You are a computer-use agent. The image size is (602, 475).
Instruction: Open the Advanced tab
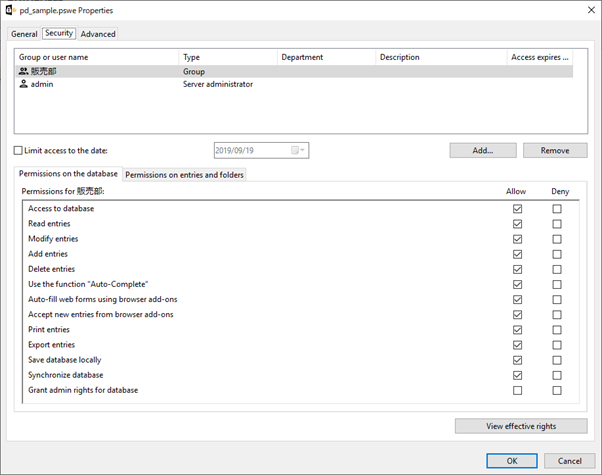tap(98, 34)
